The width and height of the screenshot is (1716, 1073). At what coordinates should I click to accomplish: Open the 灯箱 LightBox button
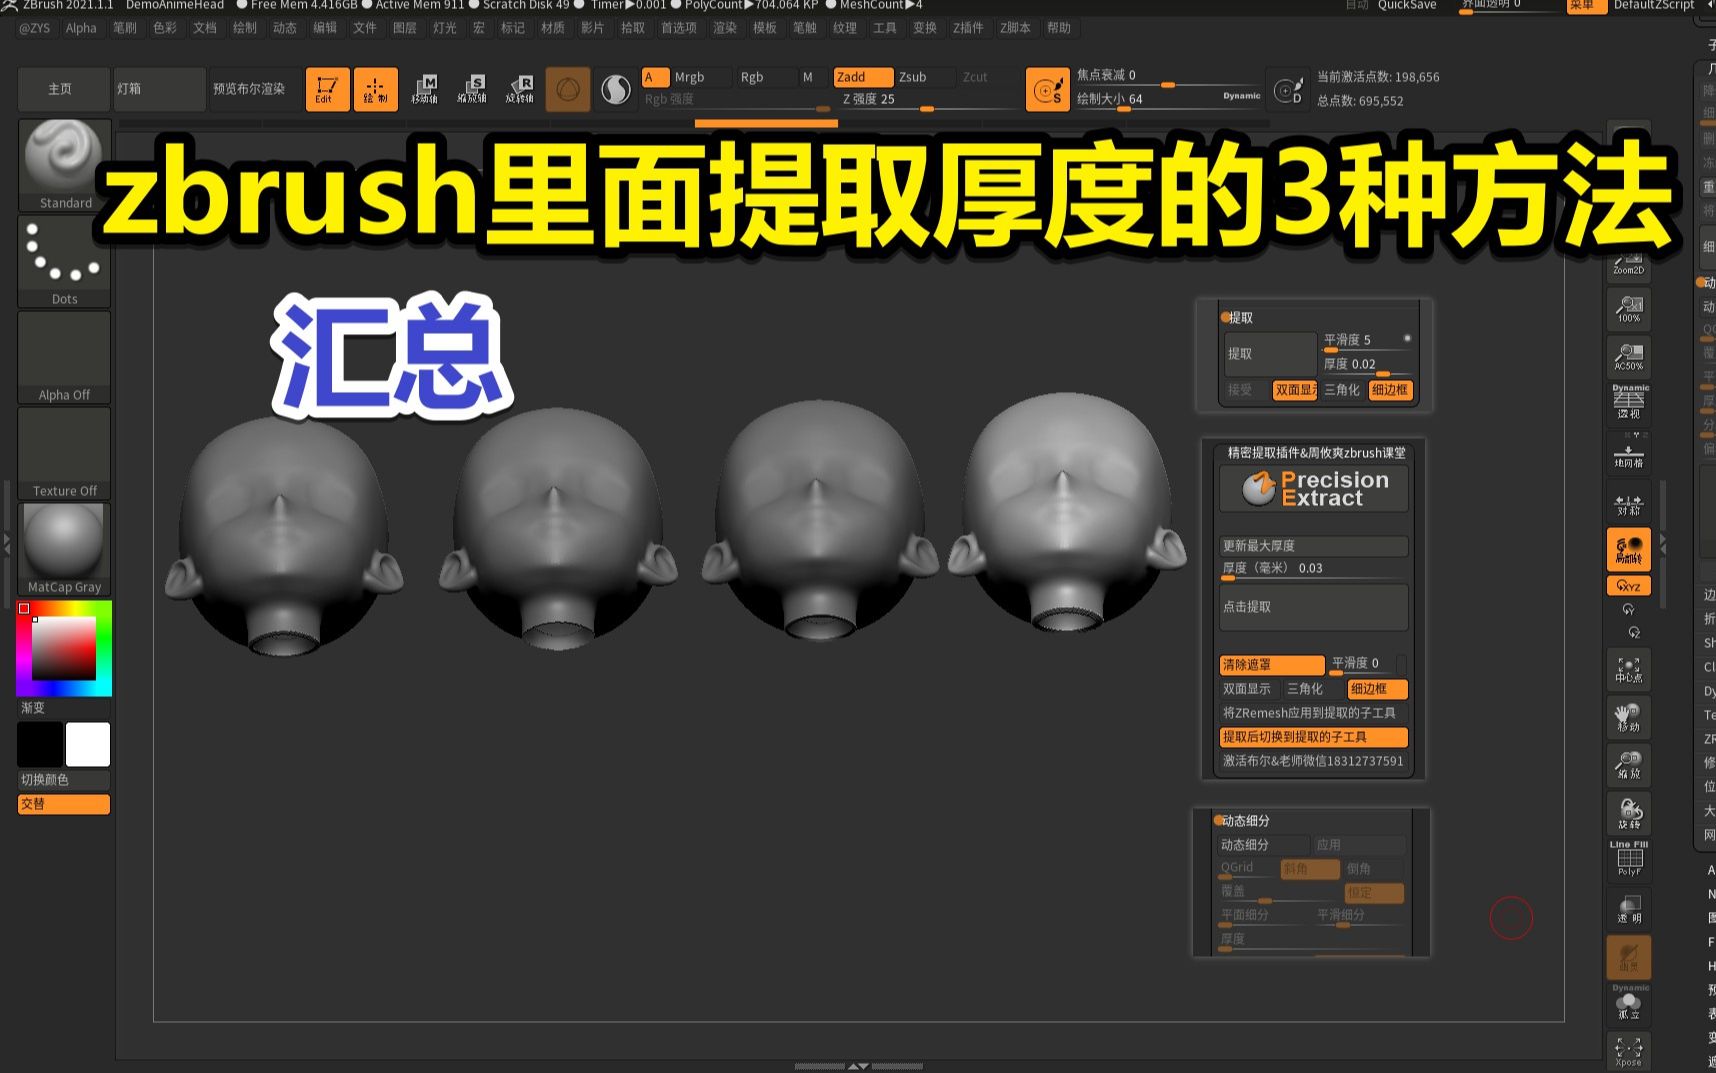160,89
